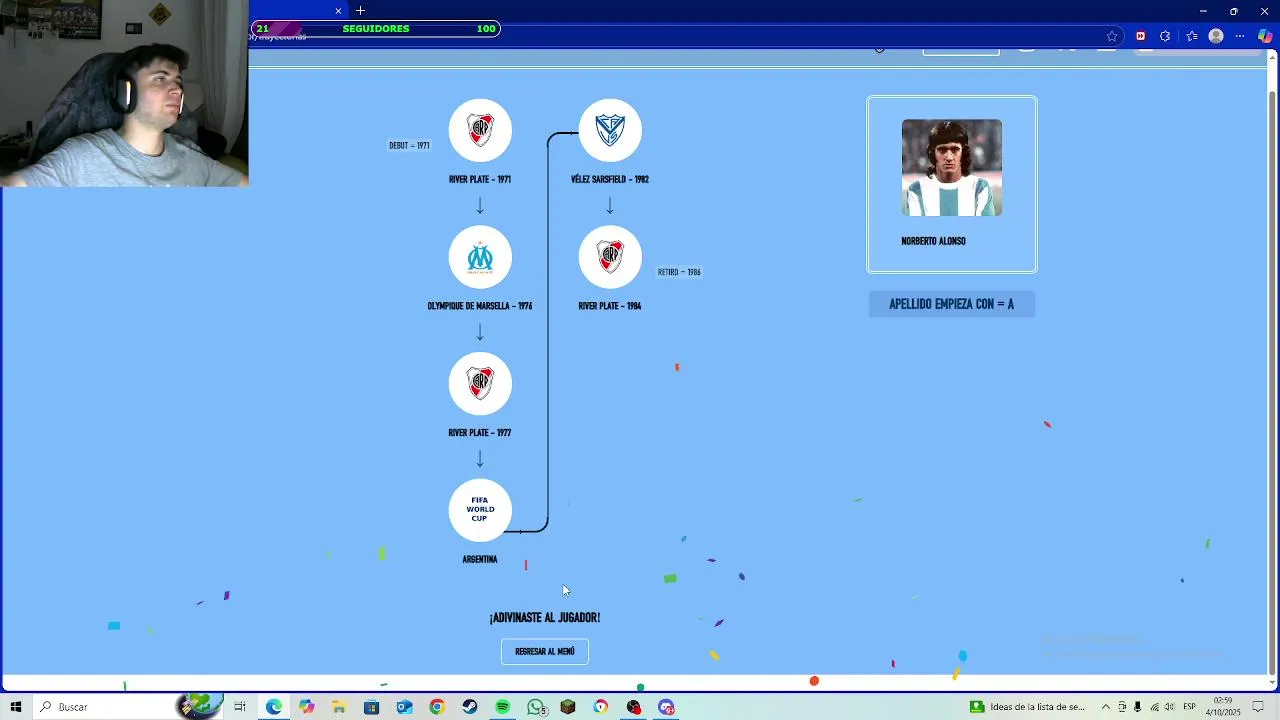This screenshot has width=1280, height=720.
Task: Show hidden system tray icons
Action: (1106, 707)
